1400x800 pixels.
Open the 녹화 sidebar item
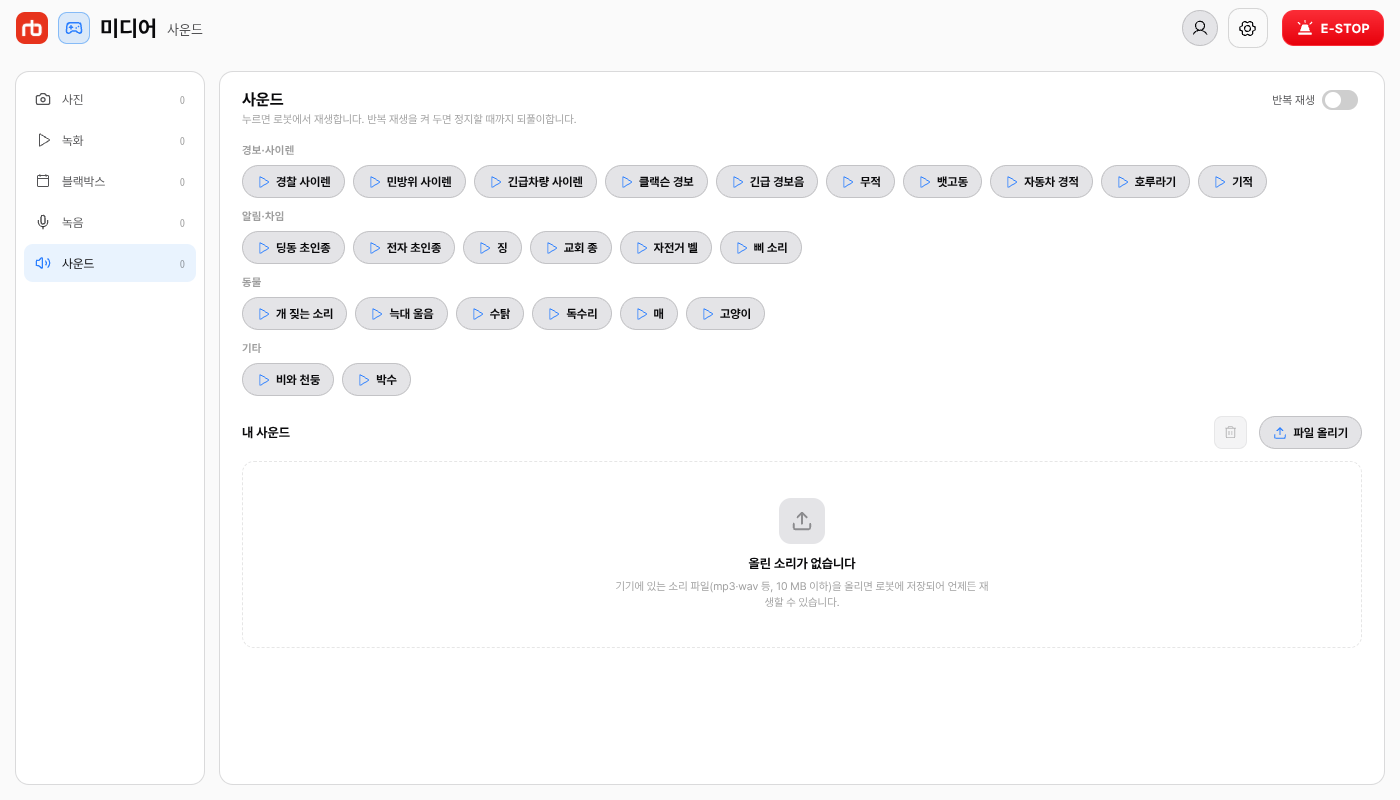tap(110, 140)
